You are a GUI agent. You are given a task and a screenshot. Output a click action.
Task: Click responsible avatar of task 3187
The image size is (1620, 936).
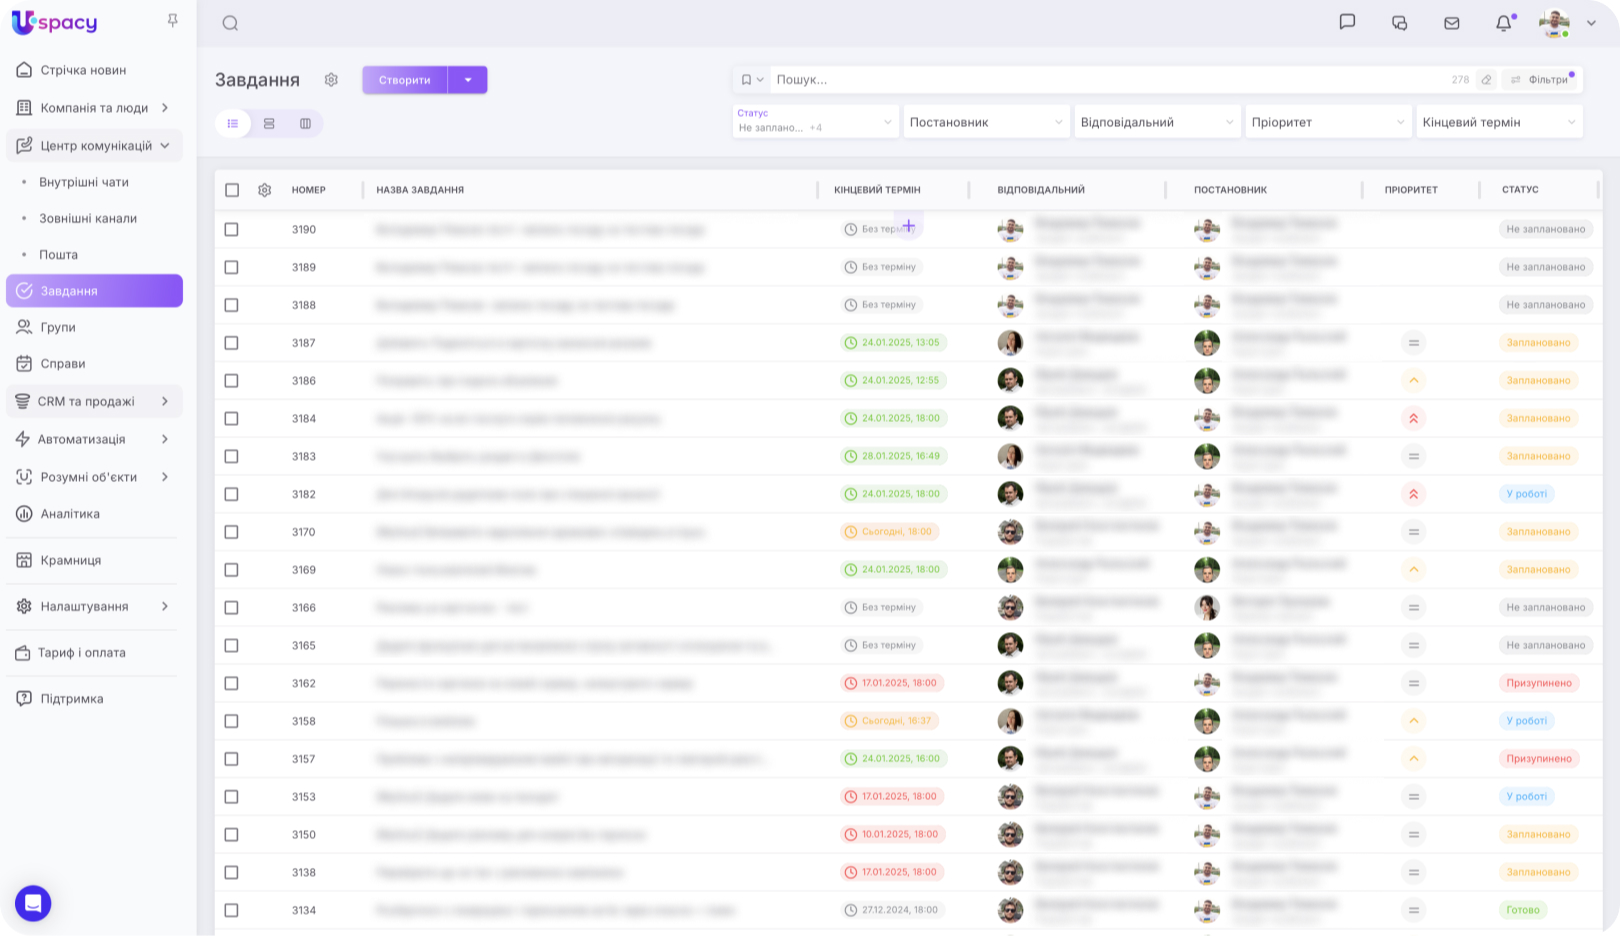point(1010,343)
